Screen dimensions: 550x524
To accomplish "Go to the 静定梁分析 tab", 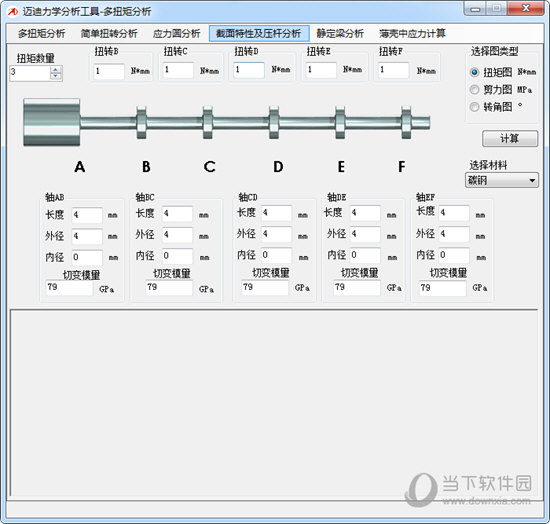I will [x=340, y=34].
